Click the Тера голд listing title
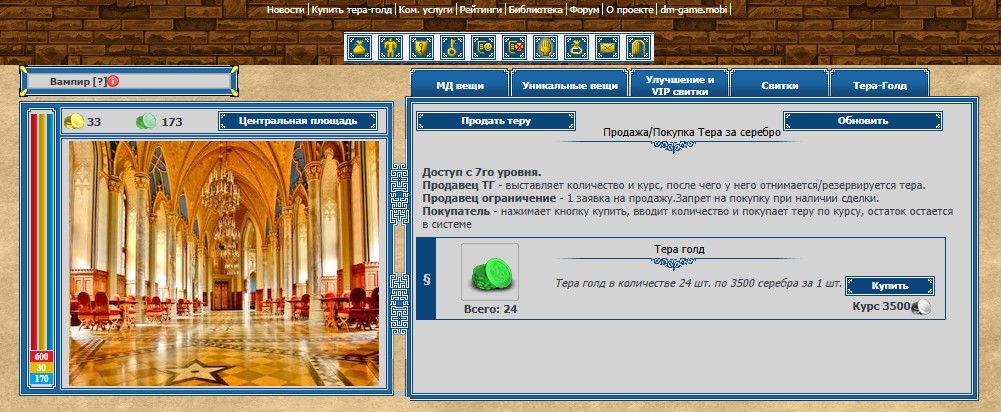1001x412 pixels. pos(679,249)
